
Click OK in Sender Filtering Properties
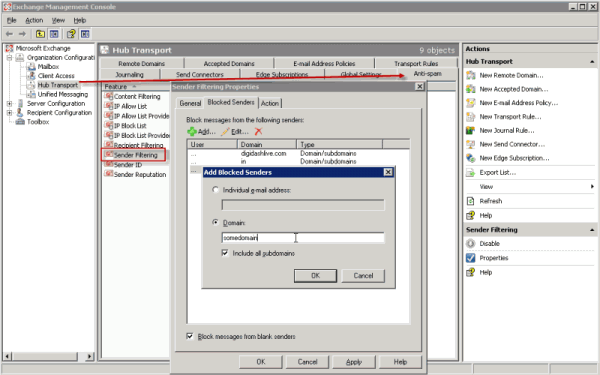(261, 362)
